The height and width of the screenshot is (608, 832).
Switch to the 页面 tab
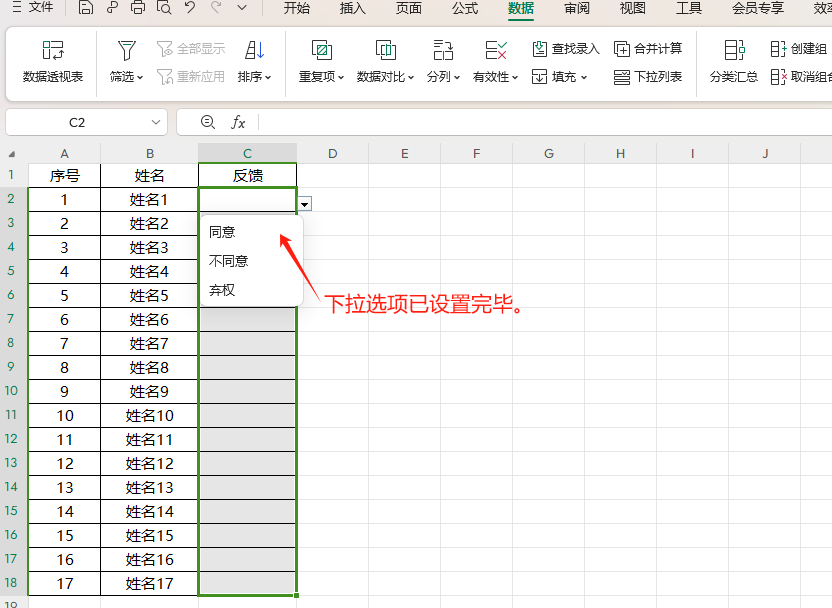[x=409, y=8]
